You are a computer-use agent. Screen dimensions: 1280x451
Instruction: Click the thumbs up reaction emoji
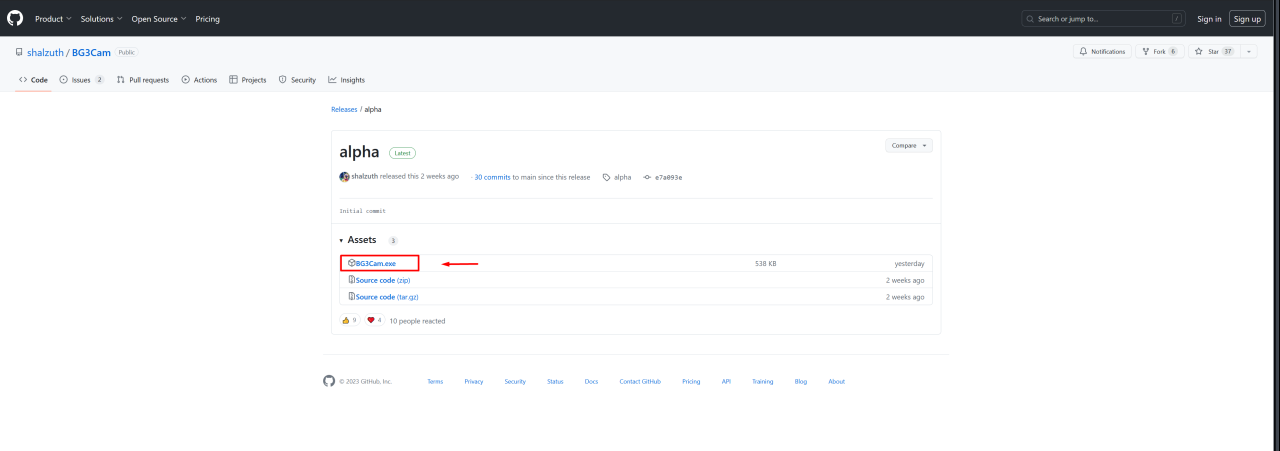346,320
